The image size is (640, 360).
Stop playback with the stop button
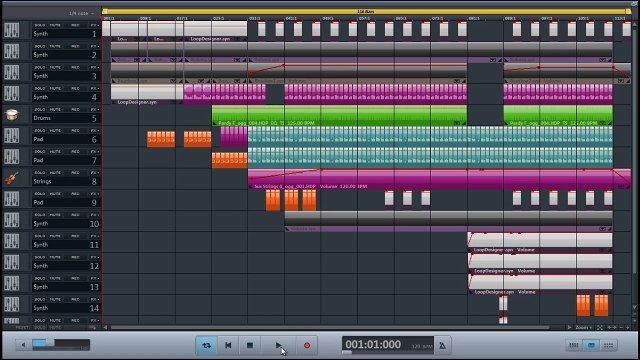pyautogui.click(x=250, y=345)
